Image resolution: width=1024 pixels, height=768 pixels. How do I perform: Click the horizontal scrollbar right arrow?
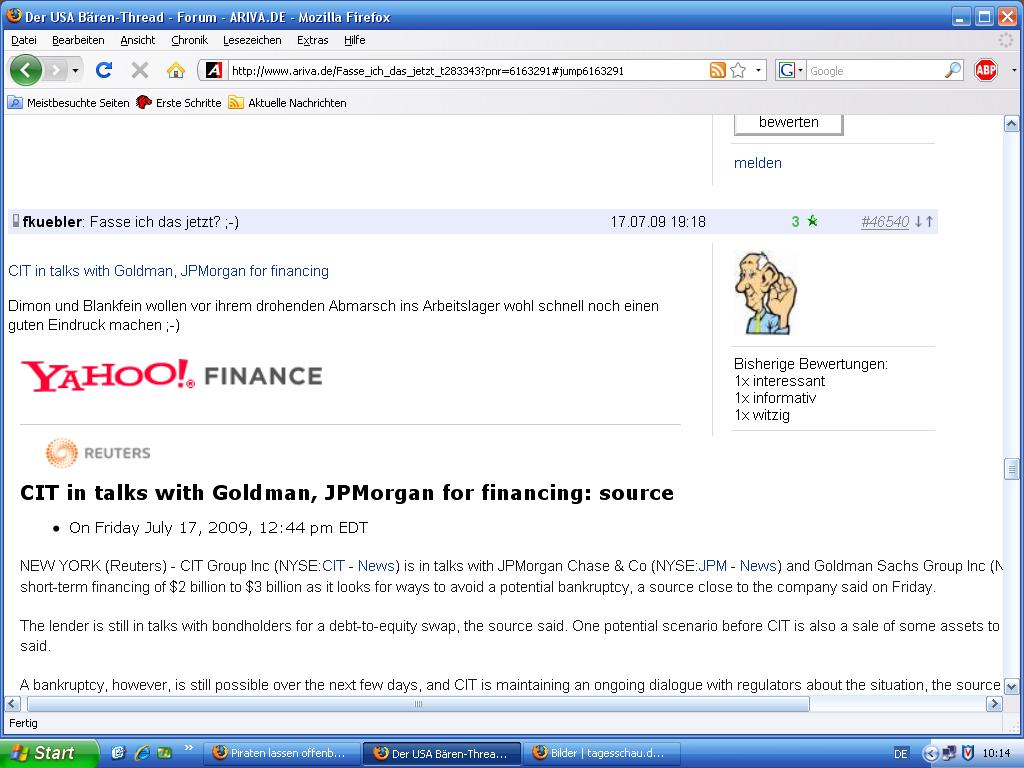pyautogui.click(x=994, y=704)
